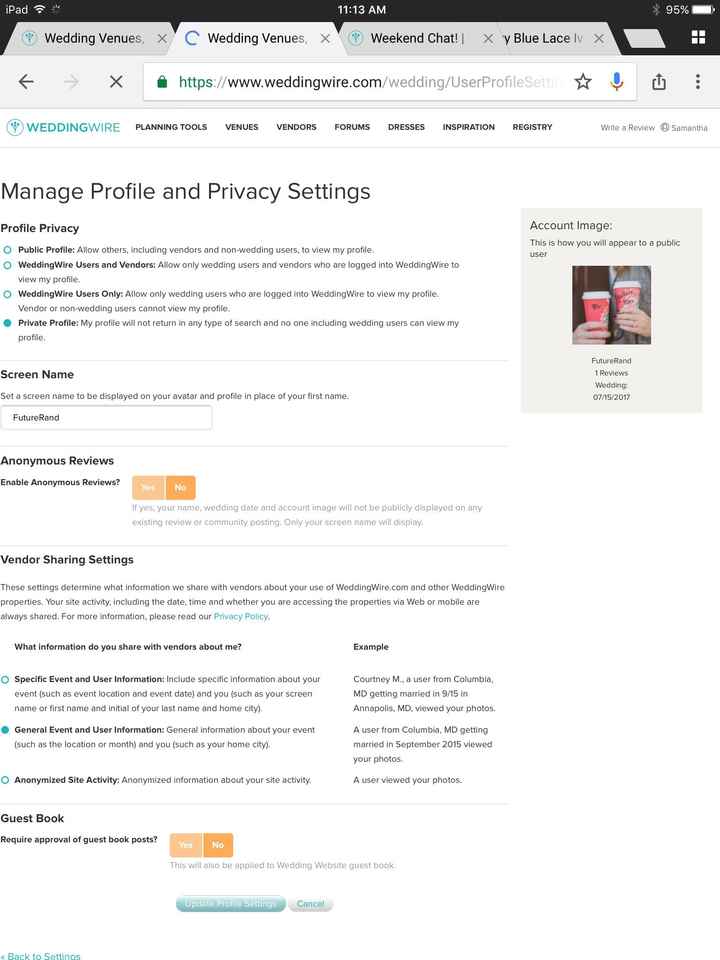Tap the browser back arrow
Screen dimensions: 720x960
[26, 82]
